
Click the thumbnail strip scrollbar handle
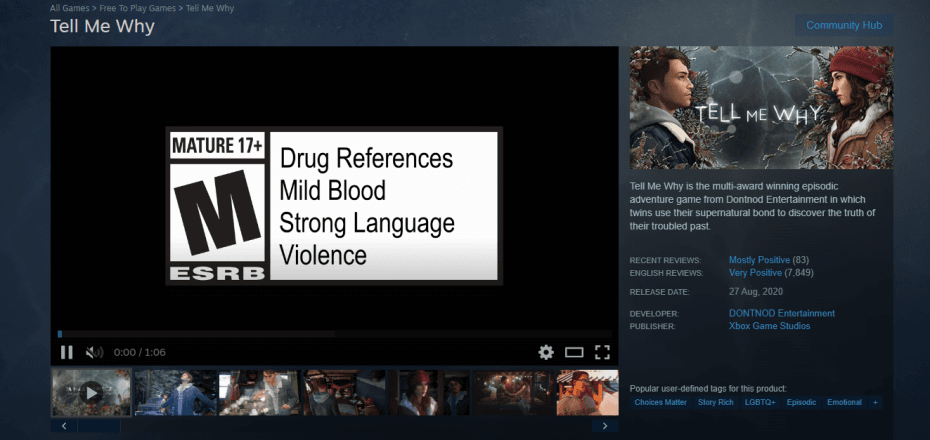tap(99, 426)
